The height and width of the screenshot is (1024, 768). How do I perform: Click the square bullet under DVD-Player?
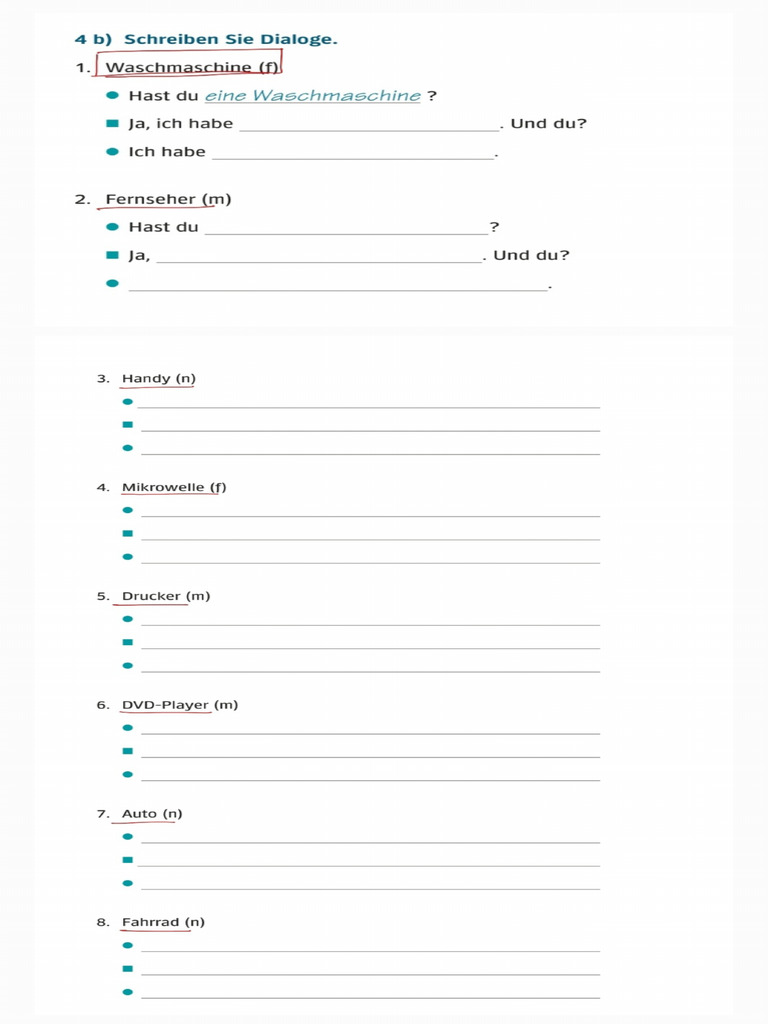127,751
